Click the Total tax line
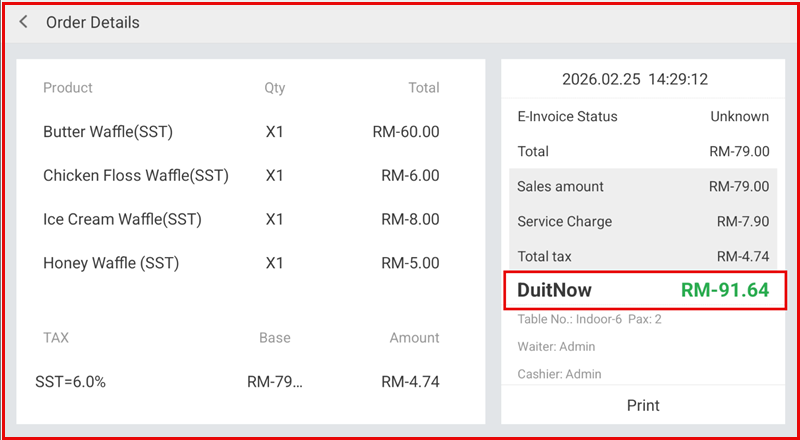The width and height of the screenshot is (800, 440). pyautogui.click(x=642, y=256)
